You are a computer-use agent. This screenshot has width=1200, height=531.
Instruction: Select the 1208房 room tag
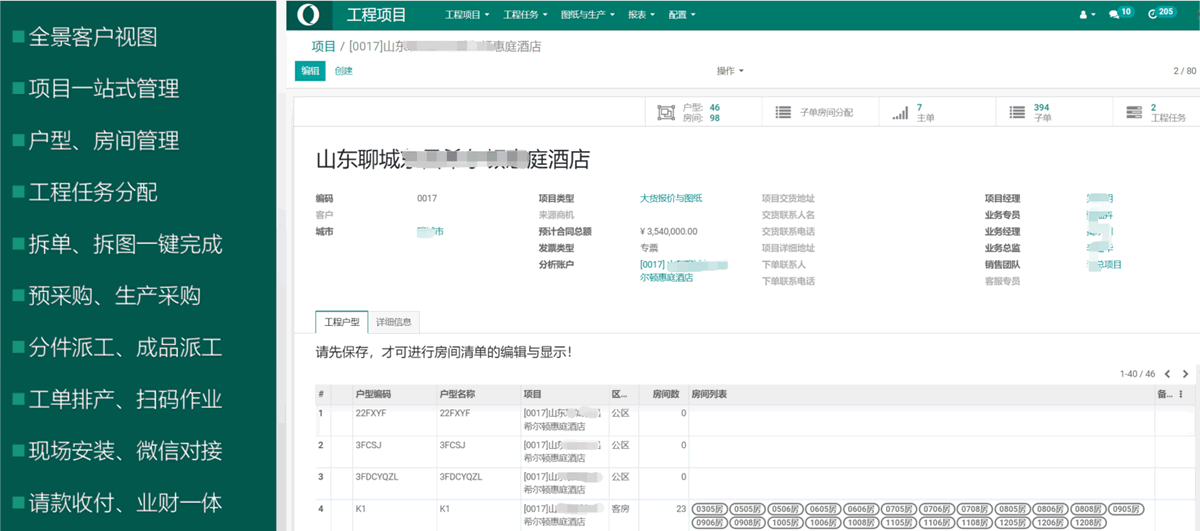click(1088, 522)
